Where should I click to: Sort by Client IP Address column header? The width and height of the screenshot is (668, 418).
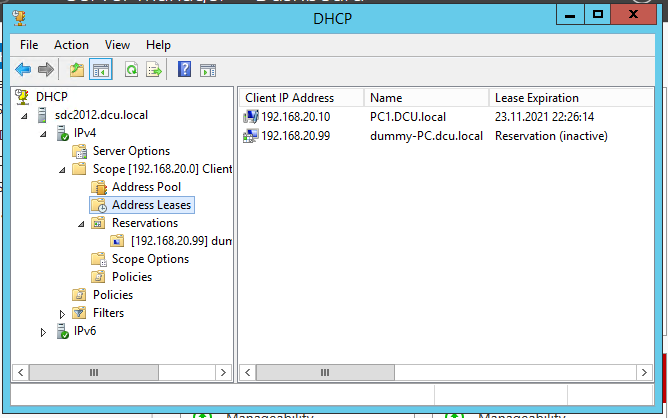pyautogui.click(x=289, y=98)
